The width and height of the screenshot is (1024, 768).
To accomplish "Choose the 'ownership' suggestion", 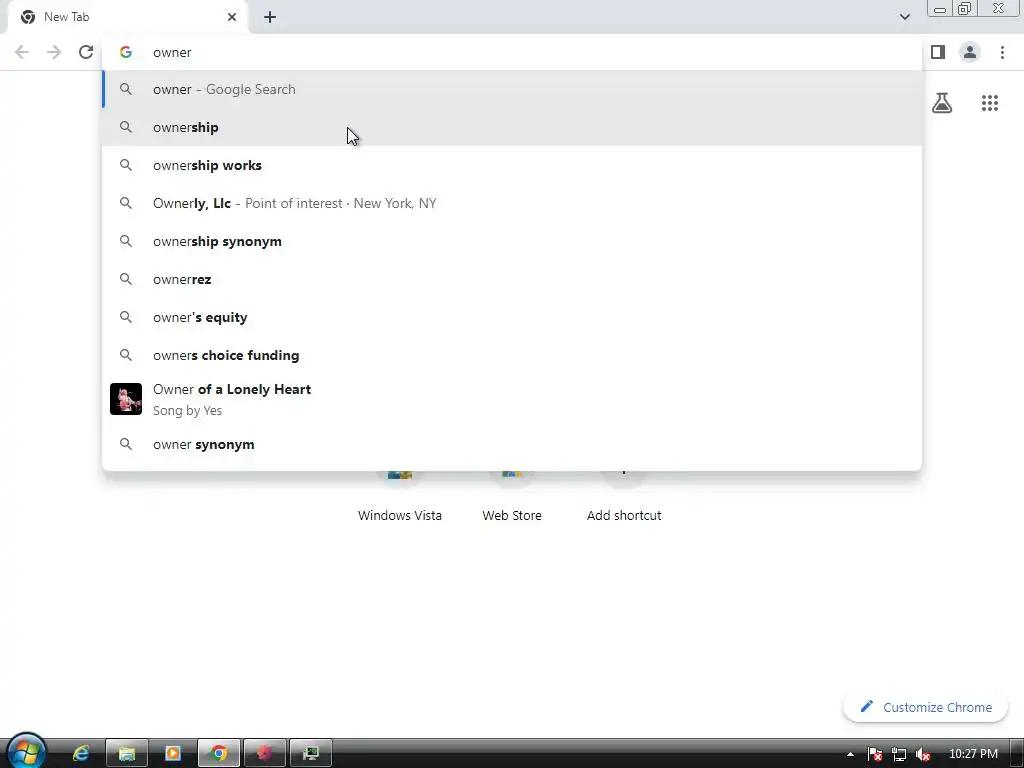I will tap(512, 127).
